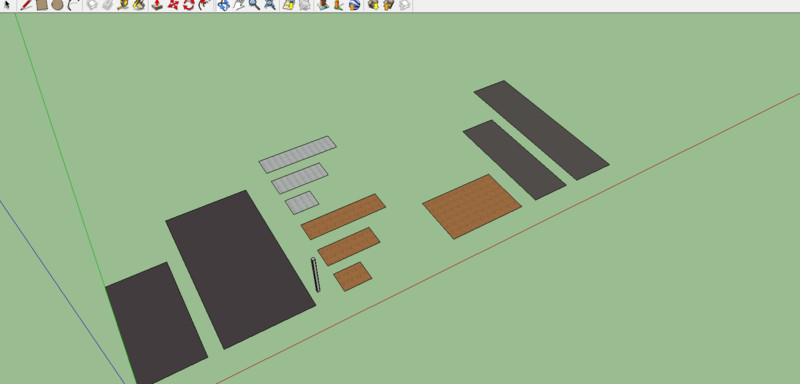Select the large brown square panel

pyautogui.click(x=472, y=207)
